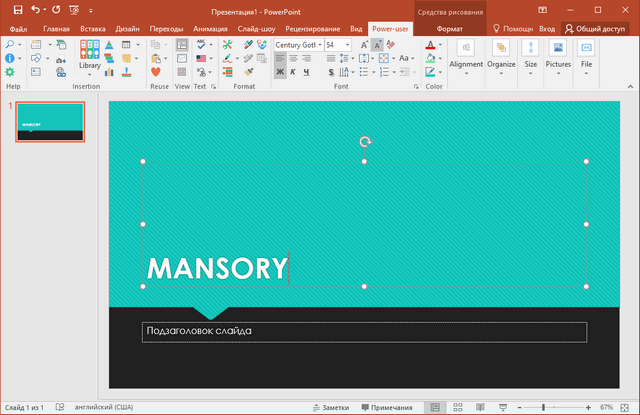Click the green settings gear in Help group
The width and height of the screenshot is (640, 415).
click(10, 72)
